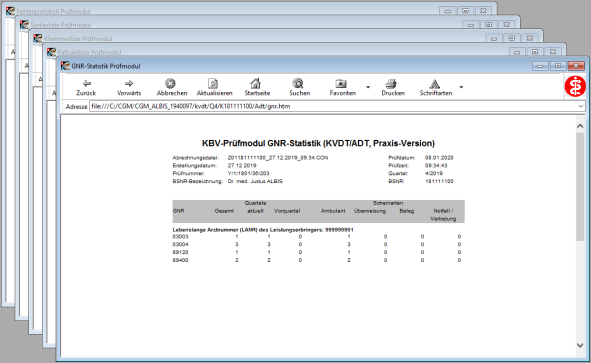Click the GNR code 89120

point(180,252)
